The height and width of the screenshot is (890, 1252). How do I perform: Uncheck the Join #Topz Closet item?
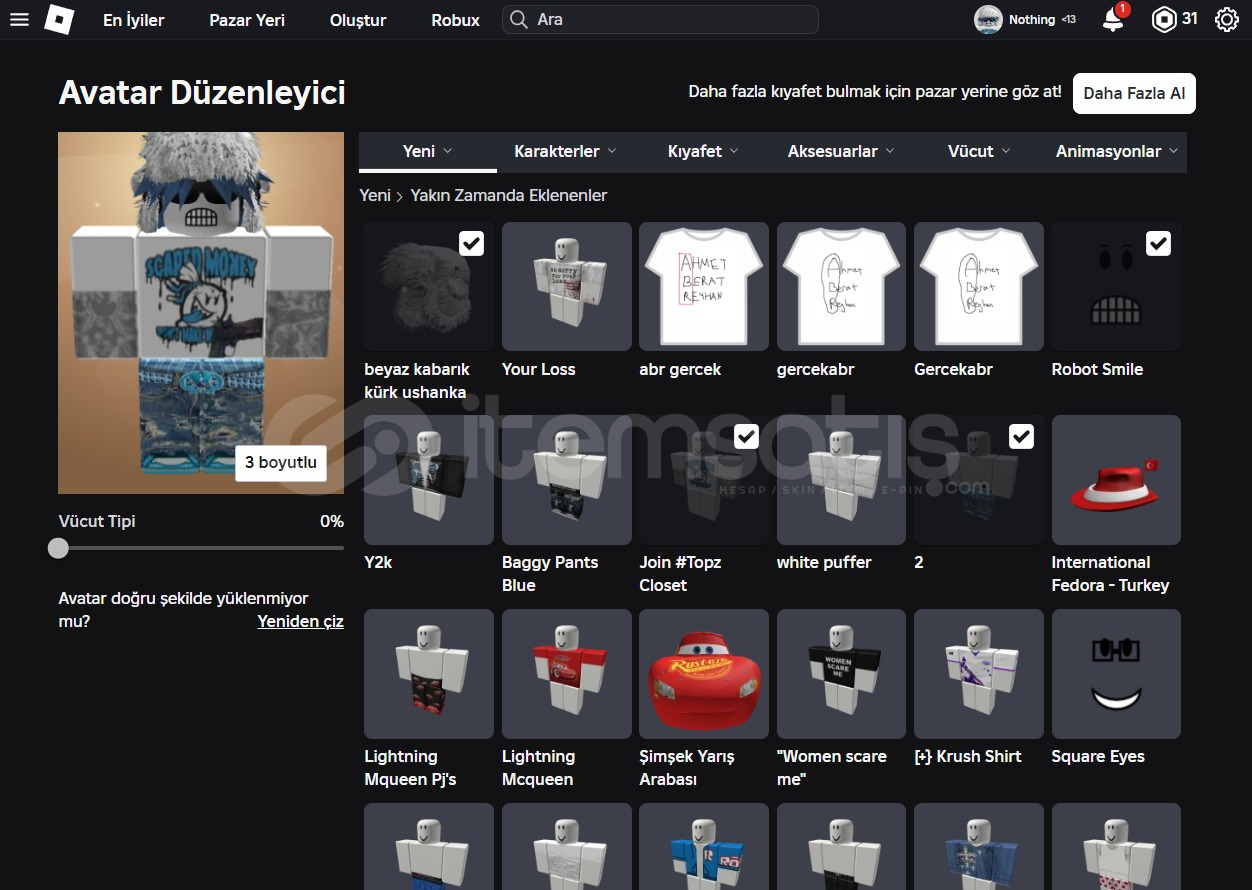[746, 436]
